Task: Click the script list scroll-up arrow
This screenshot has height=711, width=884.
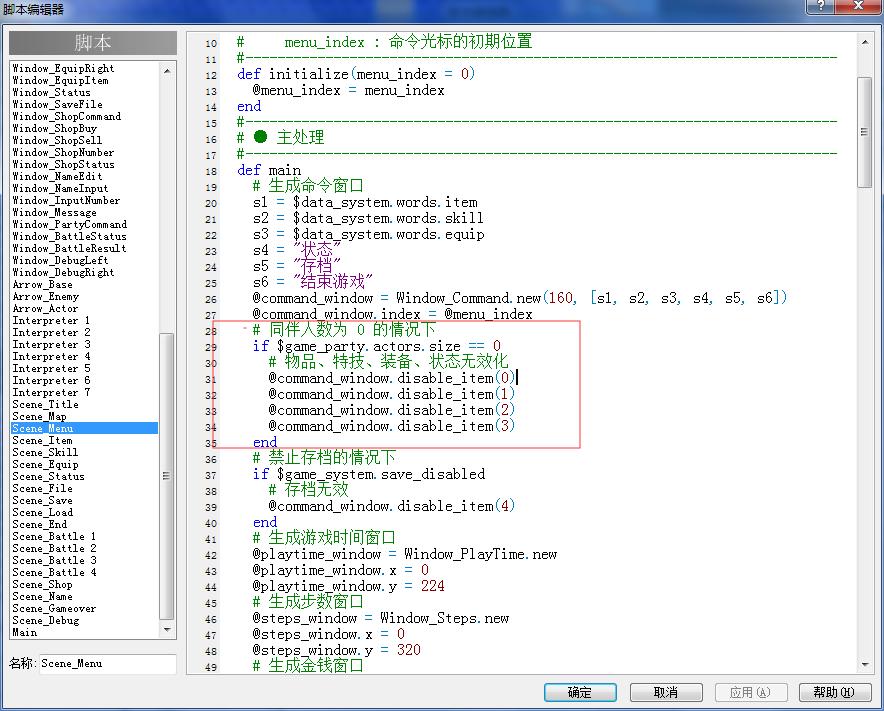Action: click(x=167, y=70)
